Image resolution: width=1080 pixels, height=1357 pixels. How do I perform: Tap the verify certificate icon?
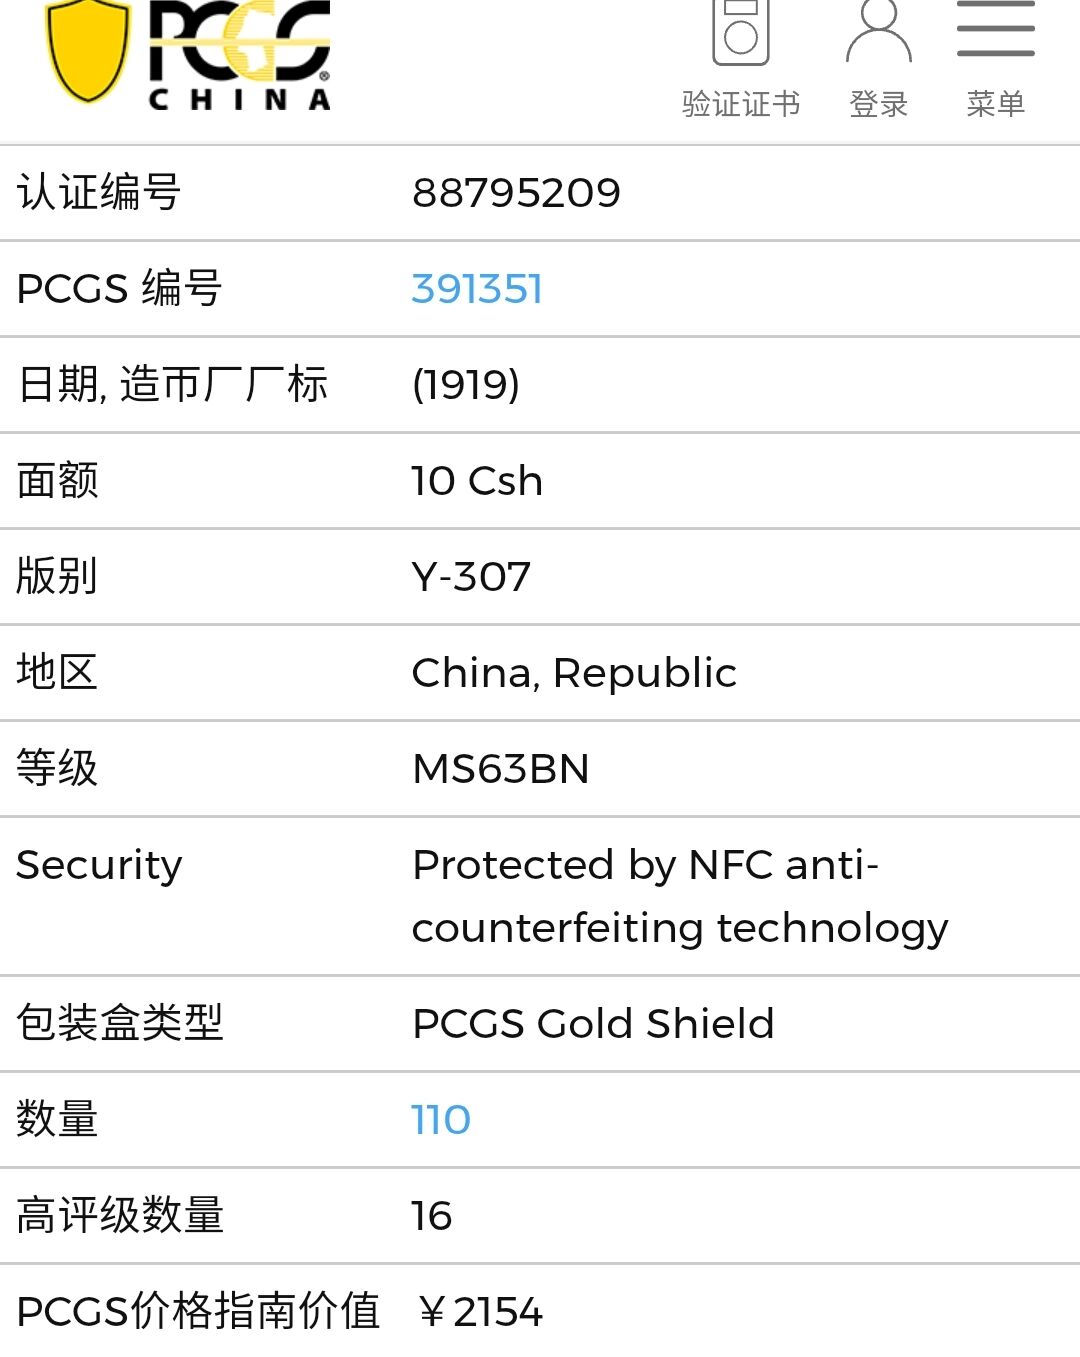(740, 32)
